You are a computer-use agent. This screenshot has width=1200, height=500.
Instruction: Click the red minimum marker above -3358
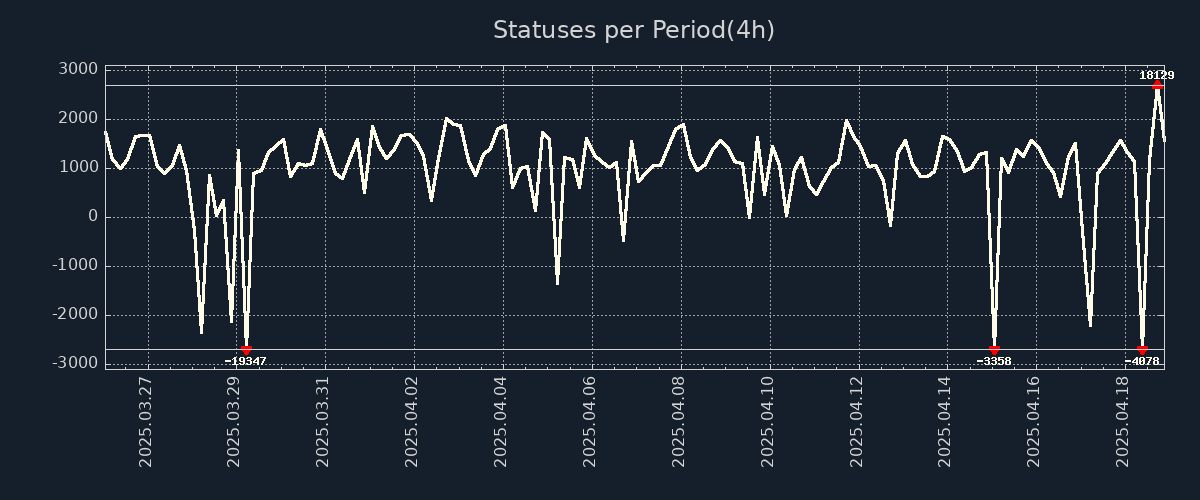click(994, 349)
